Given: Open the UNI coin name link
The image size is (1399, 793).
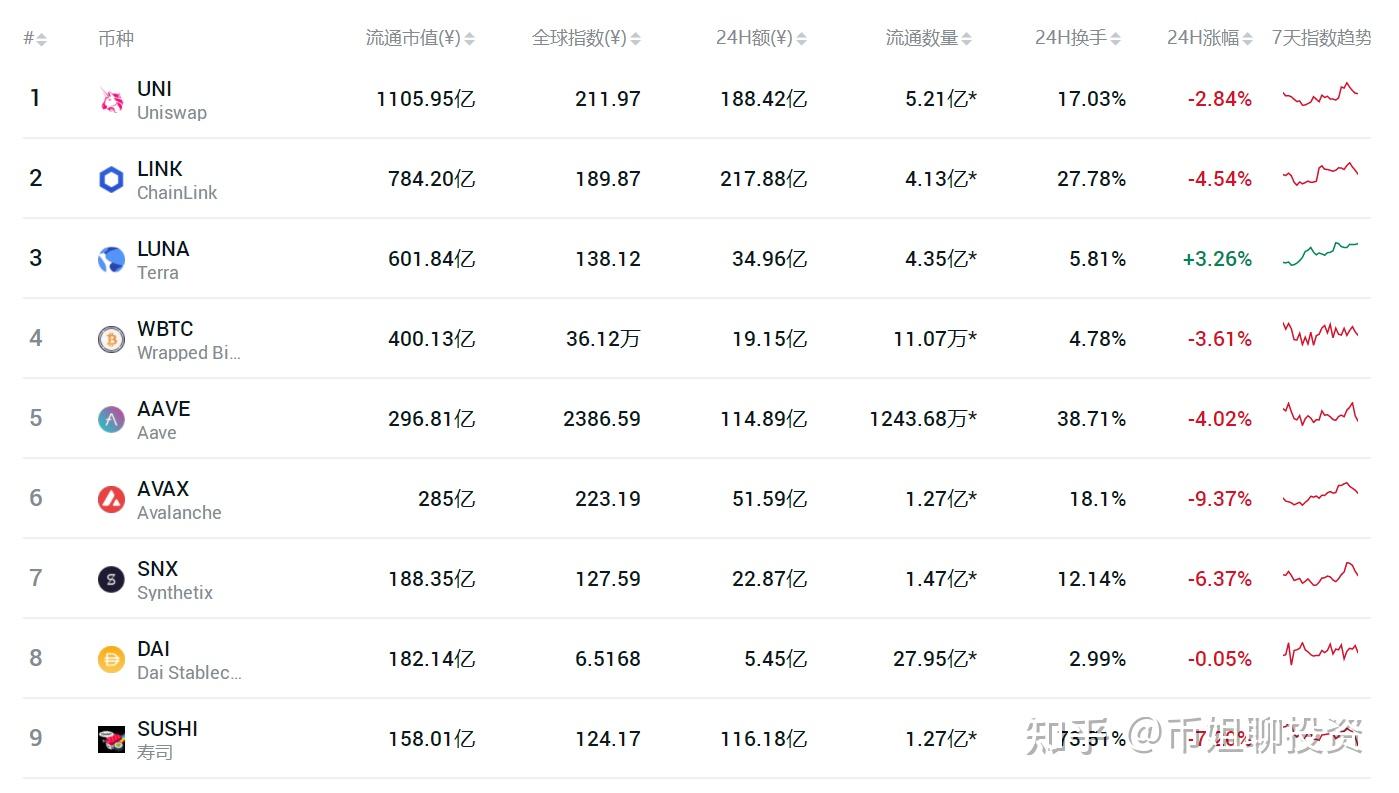Looking at the screenshot, I should (x=155, y=89).
